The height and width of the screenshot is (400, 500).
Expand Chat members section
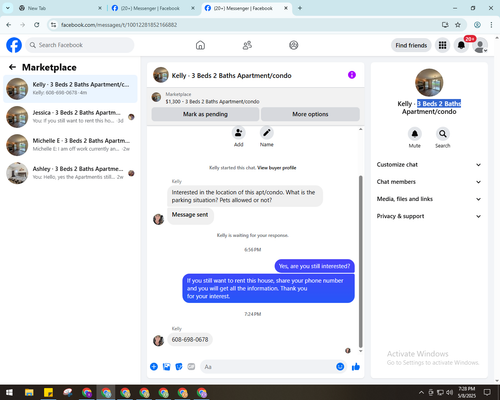click(x=429, y=182)
